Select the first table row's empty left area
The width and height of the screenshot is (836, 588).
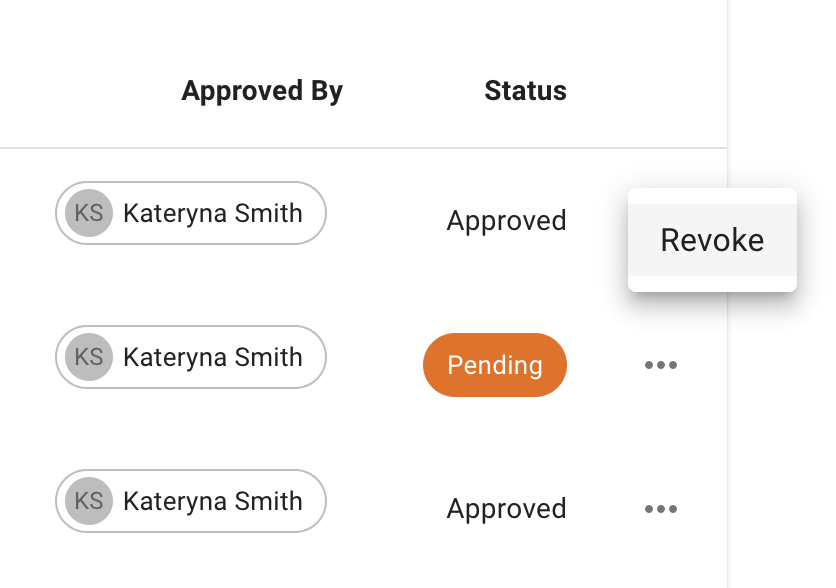(x=25, y=213)
